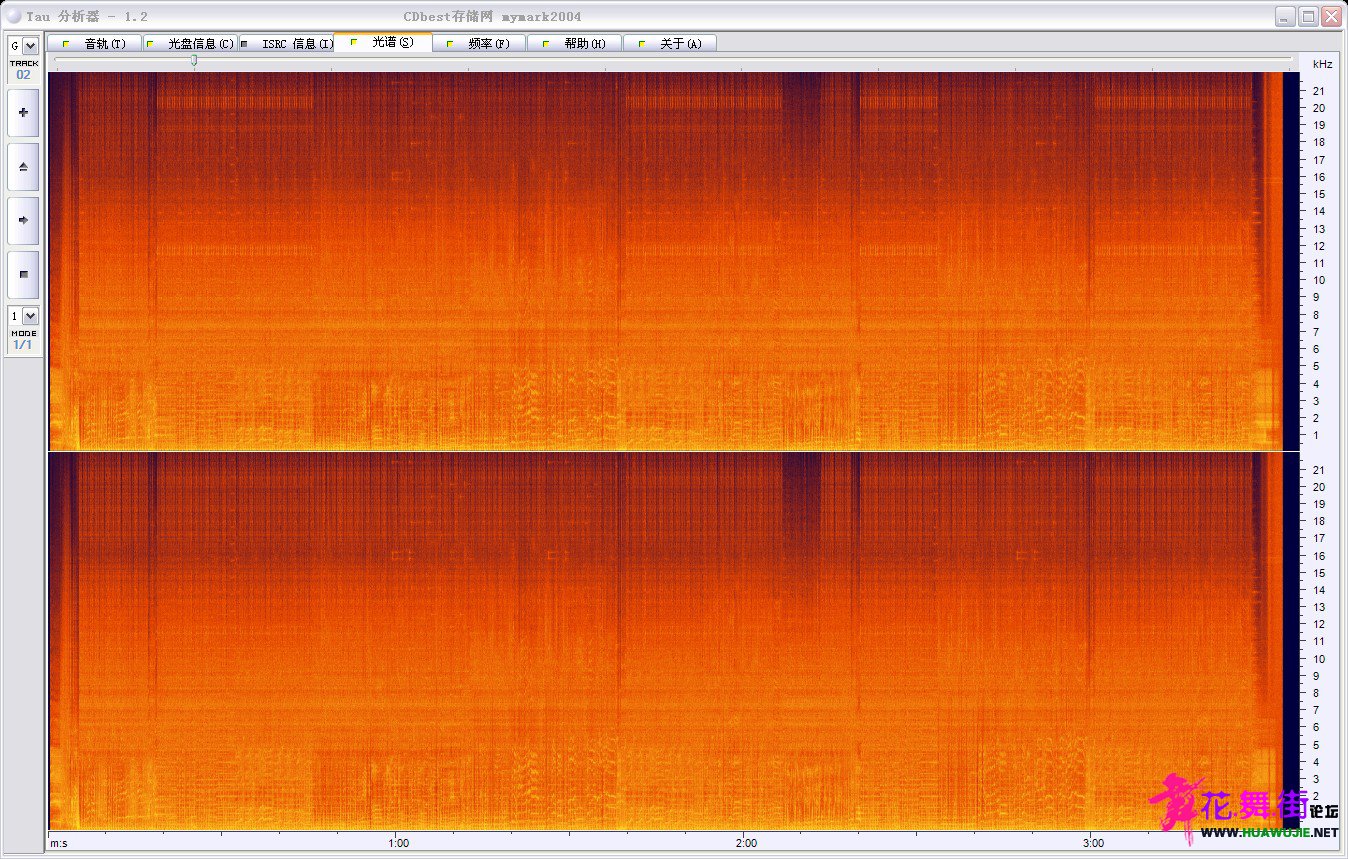Select the 光谱(S) spectrum tab
The width and height of the screenshot is (1348, 859).
pos(383,42)
